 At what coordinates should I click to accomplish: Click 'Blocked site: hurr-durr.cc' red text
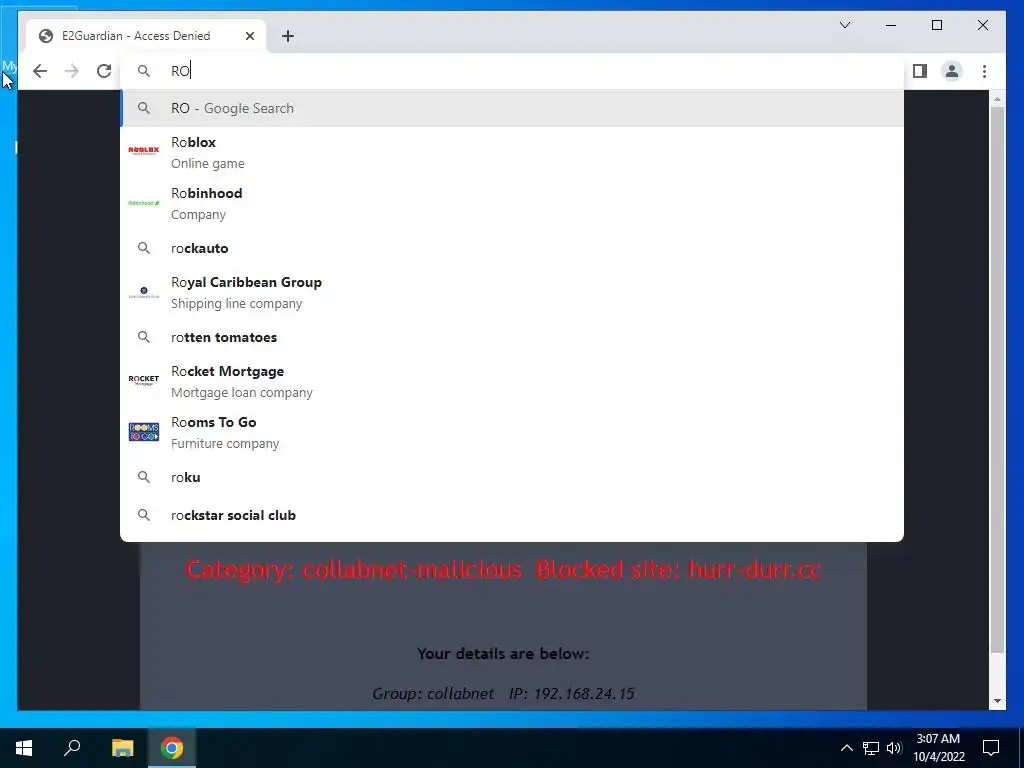pyautogui.click(x=678, y=569)
